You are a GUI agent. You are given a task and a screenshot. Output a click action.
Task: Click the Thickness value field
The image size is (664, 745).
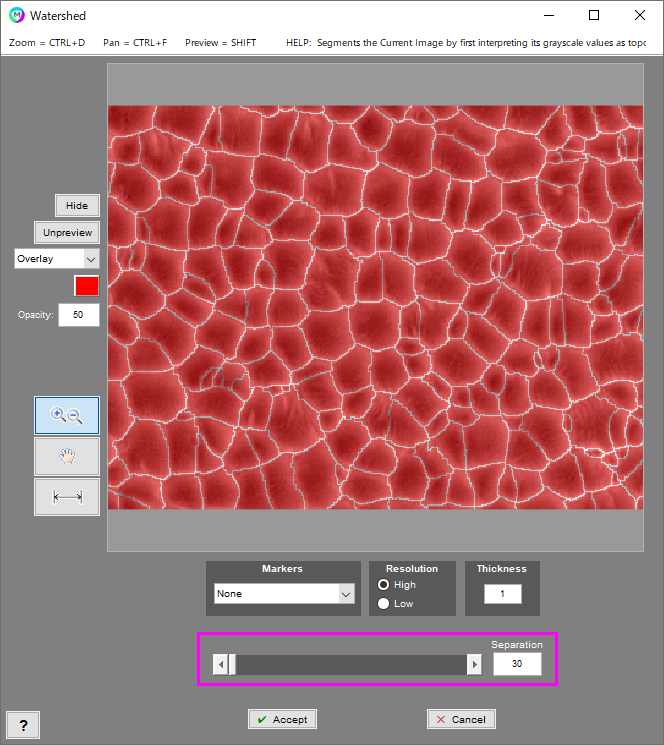click(x=502, y=594)
